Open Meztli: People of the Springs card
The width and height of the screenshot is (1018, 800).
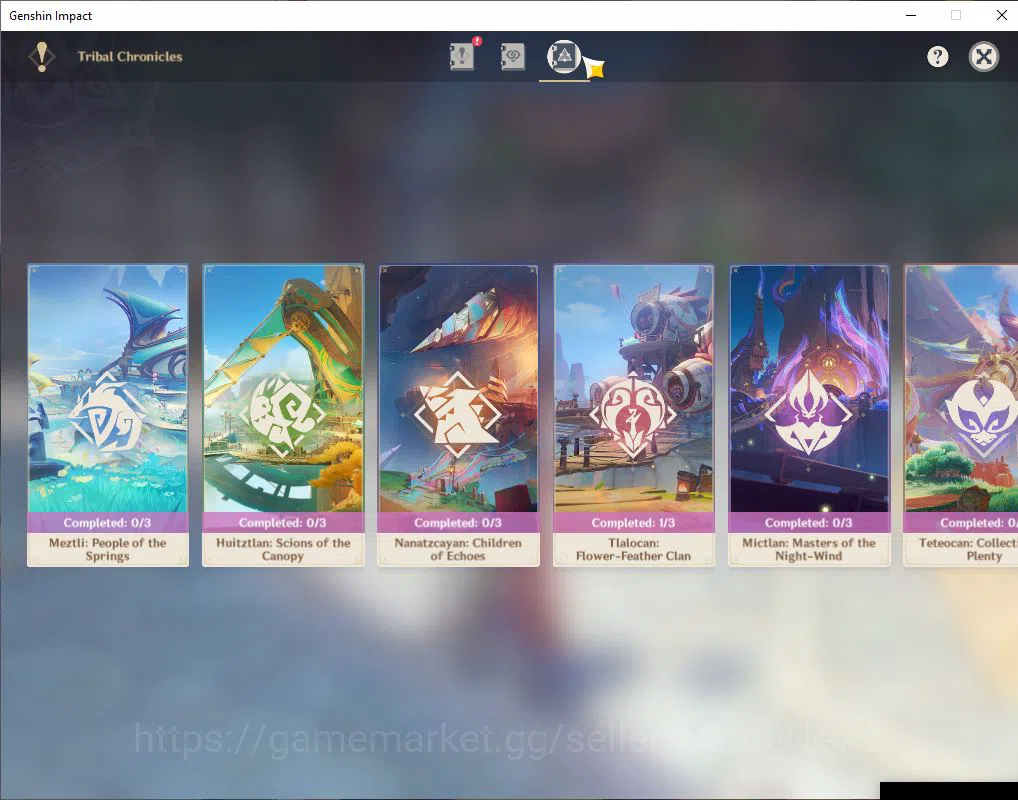[108, 415]
